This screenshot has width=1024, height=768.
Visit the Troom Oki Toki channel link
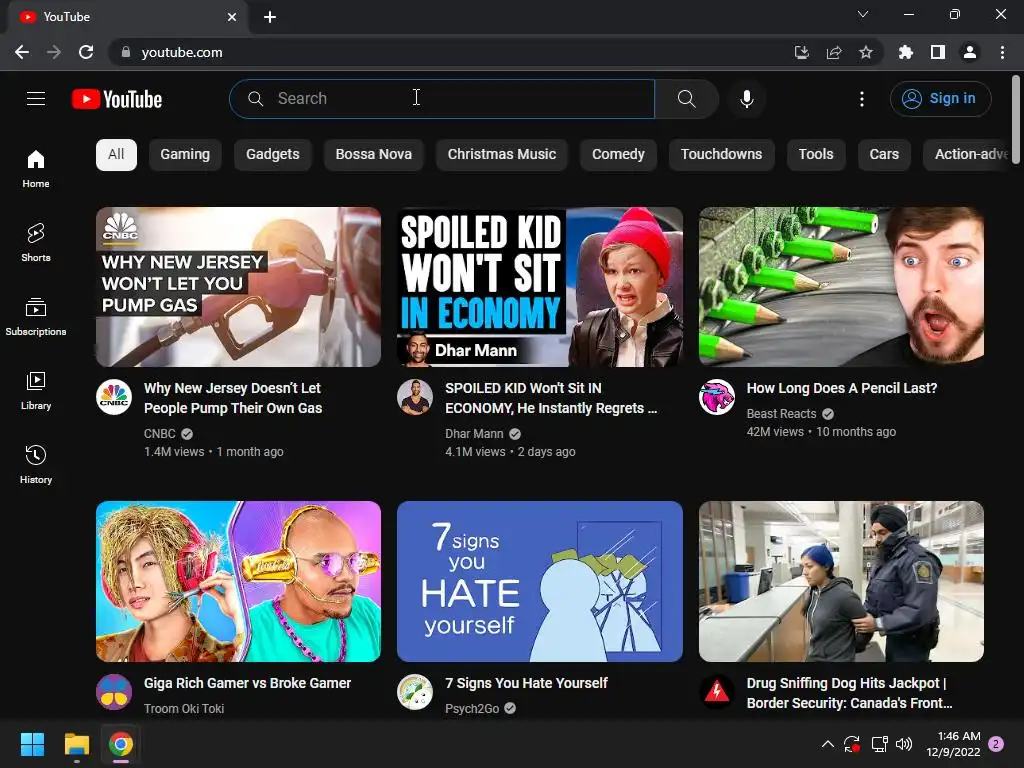[184, 709]
